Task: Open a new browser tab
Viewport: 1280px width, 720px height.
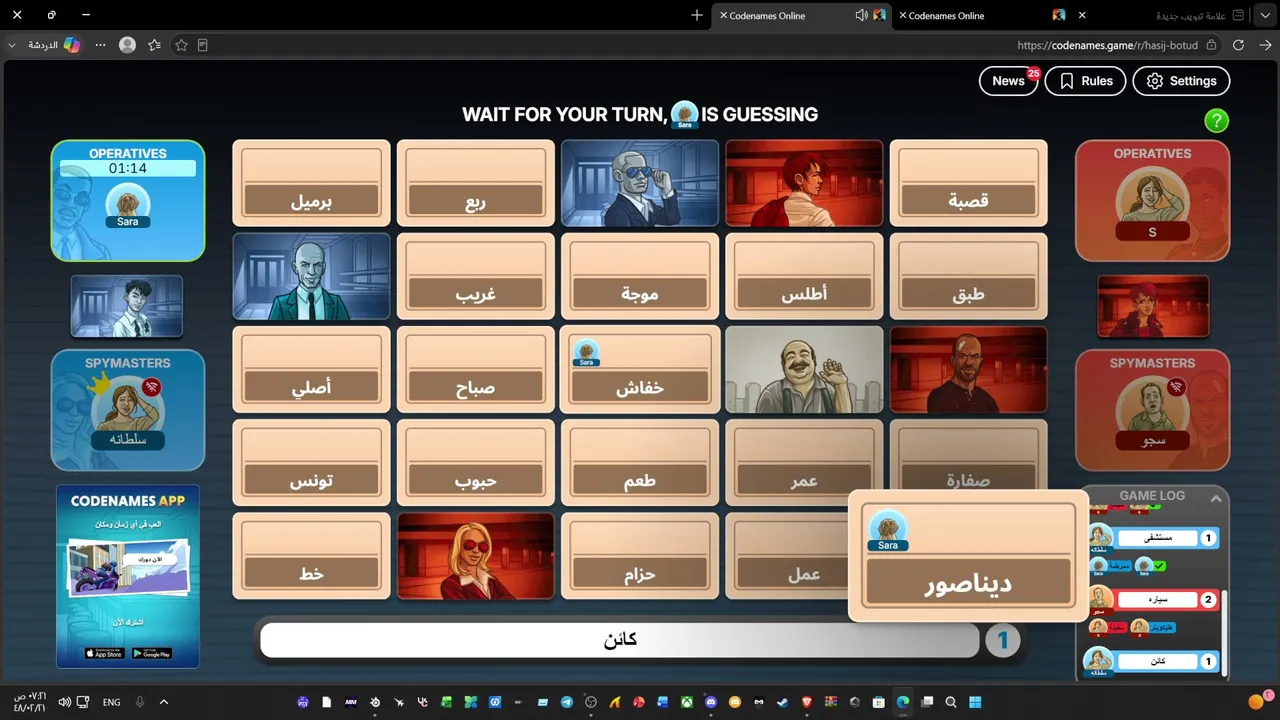Action: (697, 15)
